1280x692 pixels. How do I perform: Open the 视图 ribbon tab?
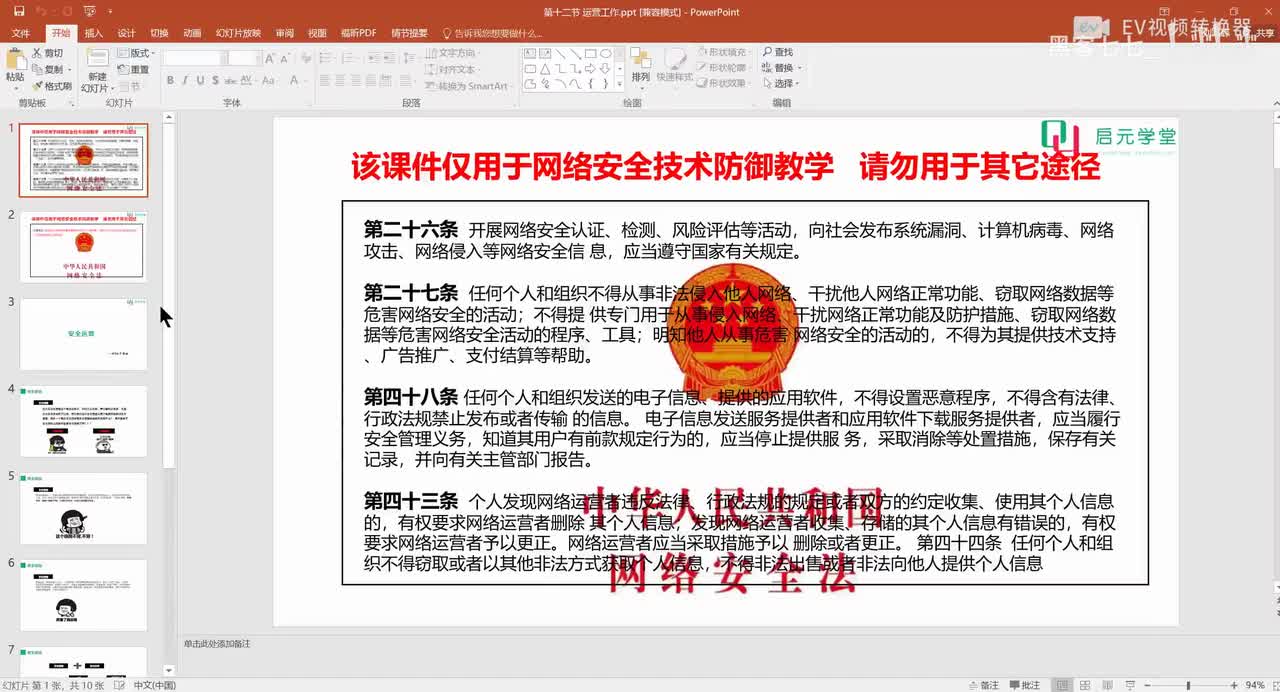tap(317, 33)
